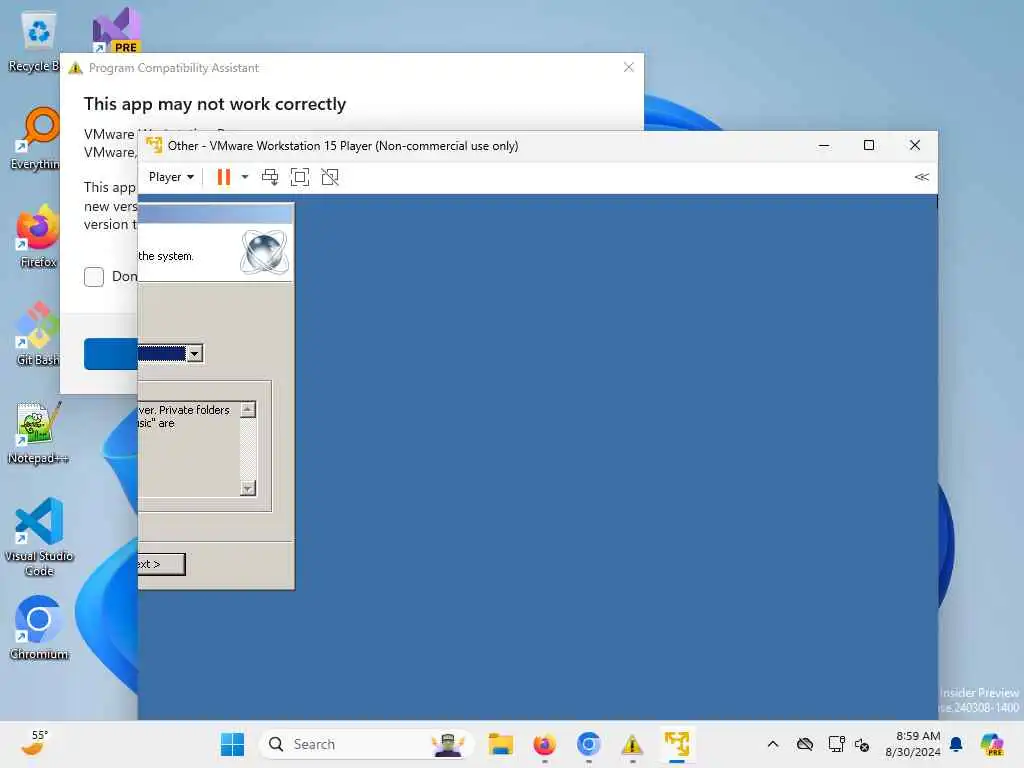Open the muted volume tray icon

[x=862, y=744]
